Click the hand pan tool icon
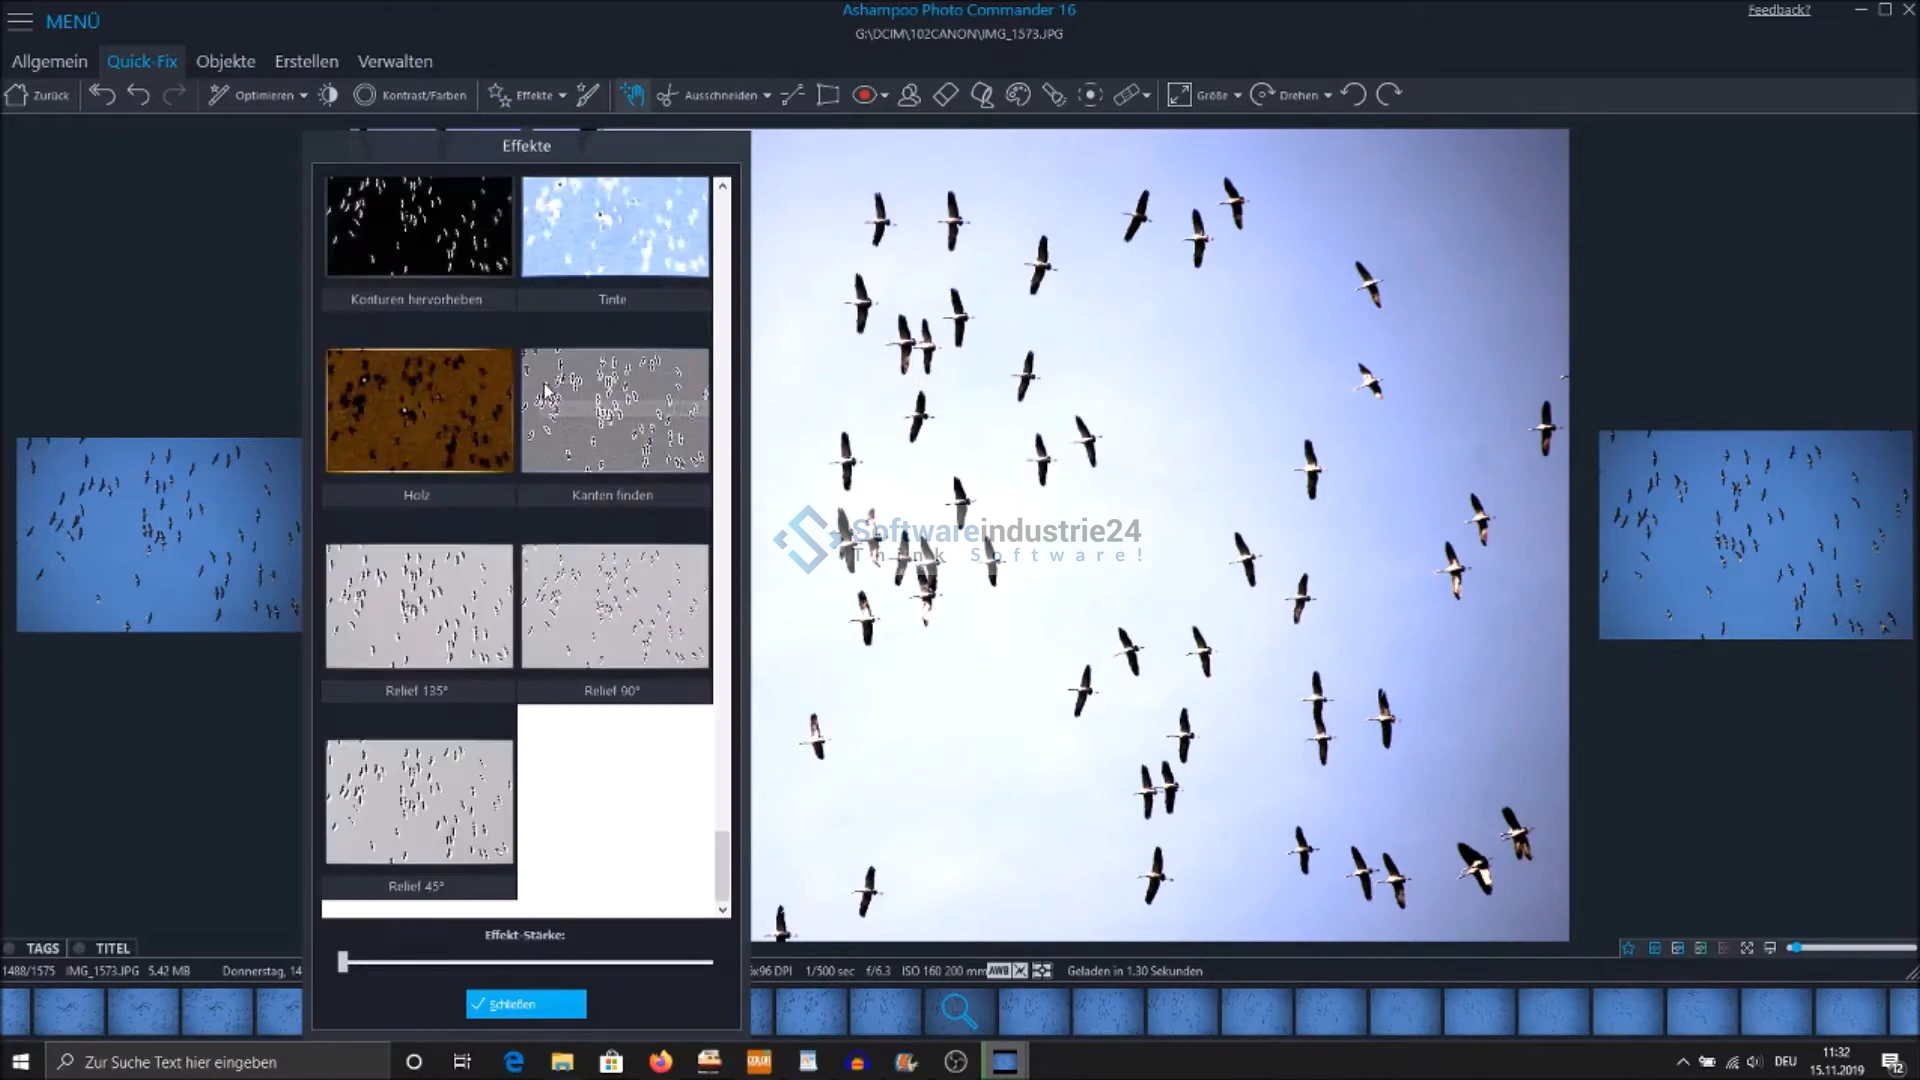The image size is (1920, 1080). tap(631, 95)
